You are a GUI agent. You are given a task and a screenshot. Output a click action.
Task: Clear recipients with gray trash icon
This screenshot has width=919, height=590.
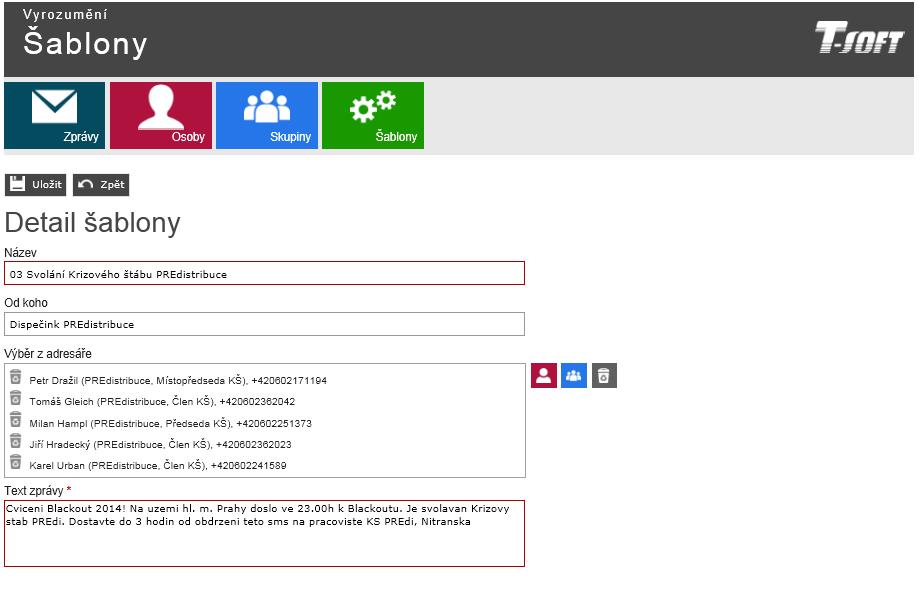click(604, 376)
